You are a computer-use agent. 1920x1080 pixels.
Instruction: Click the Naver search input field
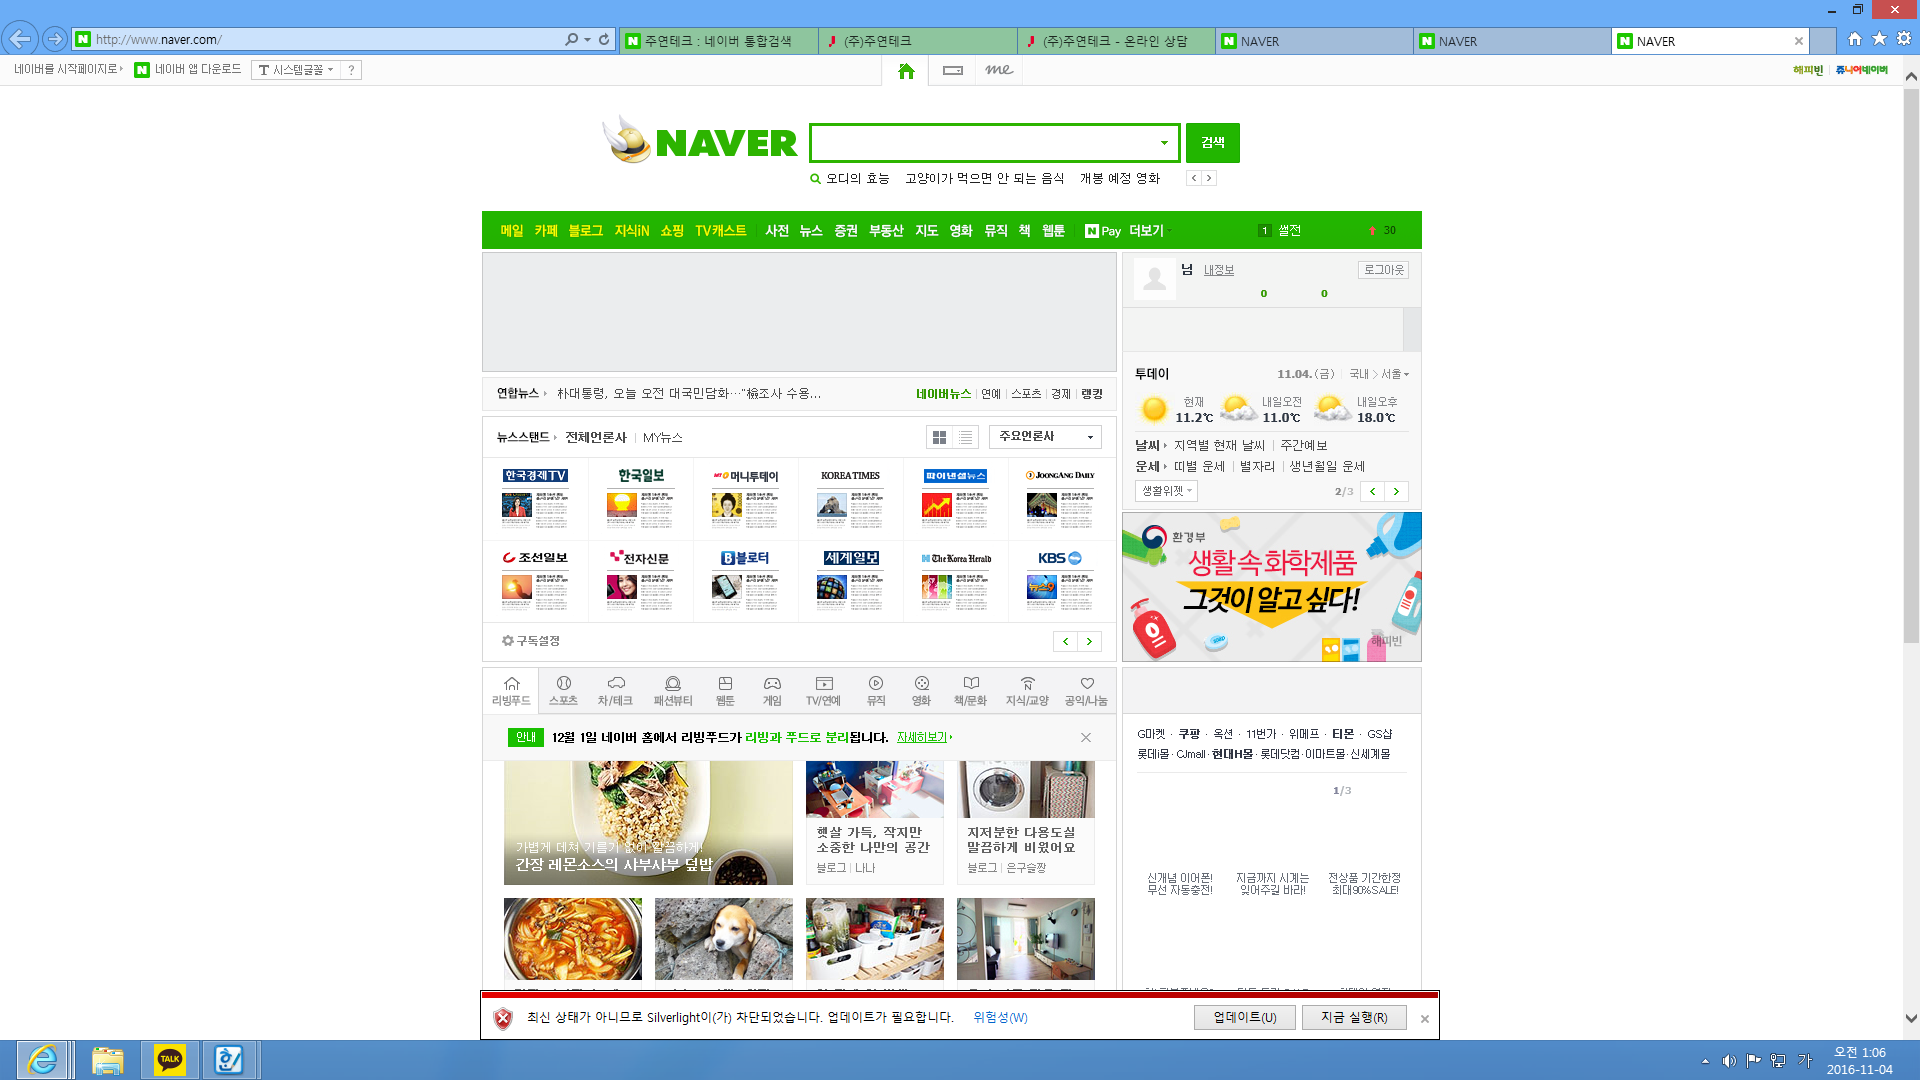[x=985, y=143]
